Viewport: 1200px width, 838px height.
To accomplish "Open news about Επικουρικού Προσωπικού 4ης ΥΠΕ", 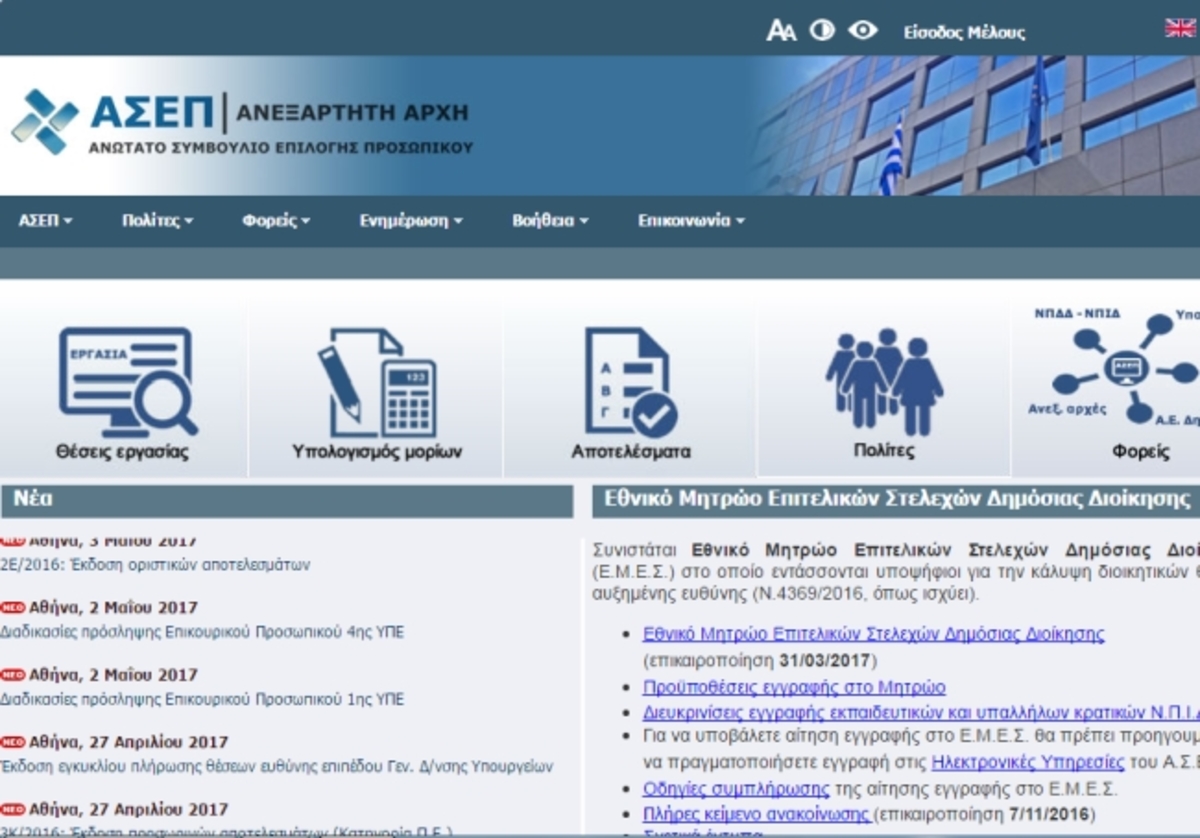I will tap(202, 632).
